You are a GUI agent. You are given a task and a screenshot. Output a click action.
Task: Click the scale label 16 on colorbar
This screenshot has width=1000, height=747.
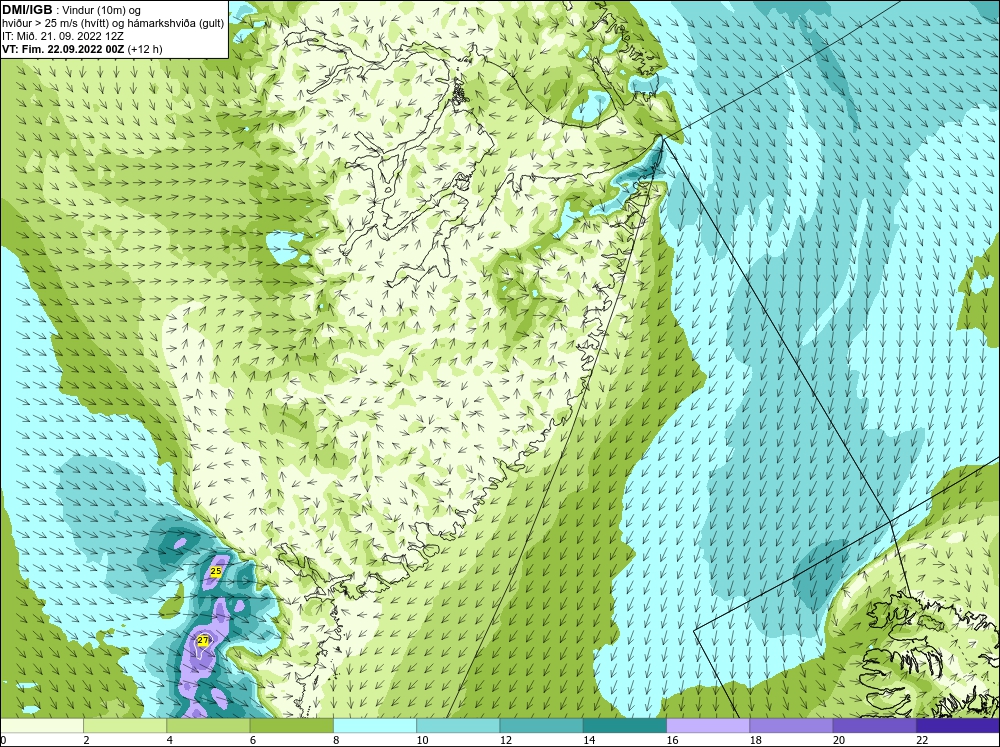click(x=672, y=740)
